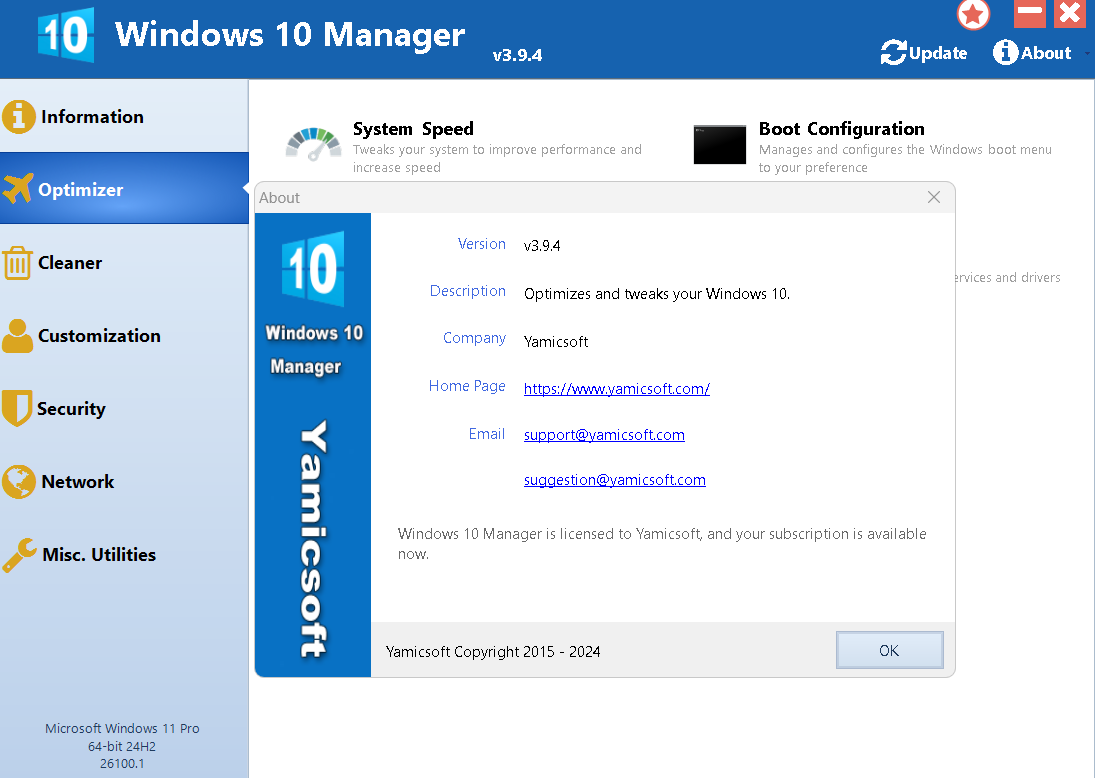This screenshot has height=778, width=1095.
Task: Switch to the Customization tab
Action: point(124,336)
